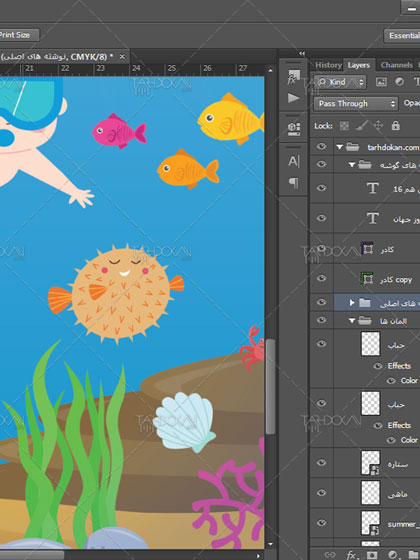420x560 pixels.
Task: Switch to the Channels tab
Action: [x=396, y=65]
